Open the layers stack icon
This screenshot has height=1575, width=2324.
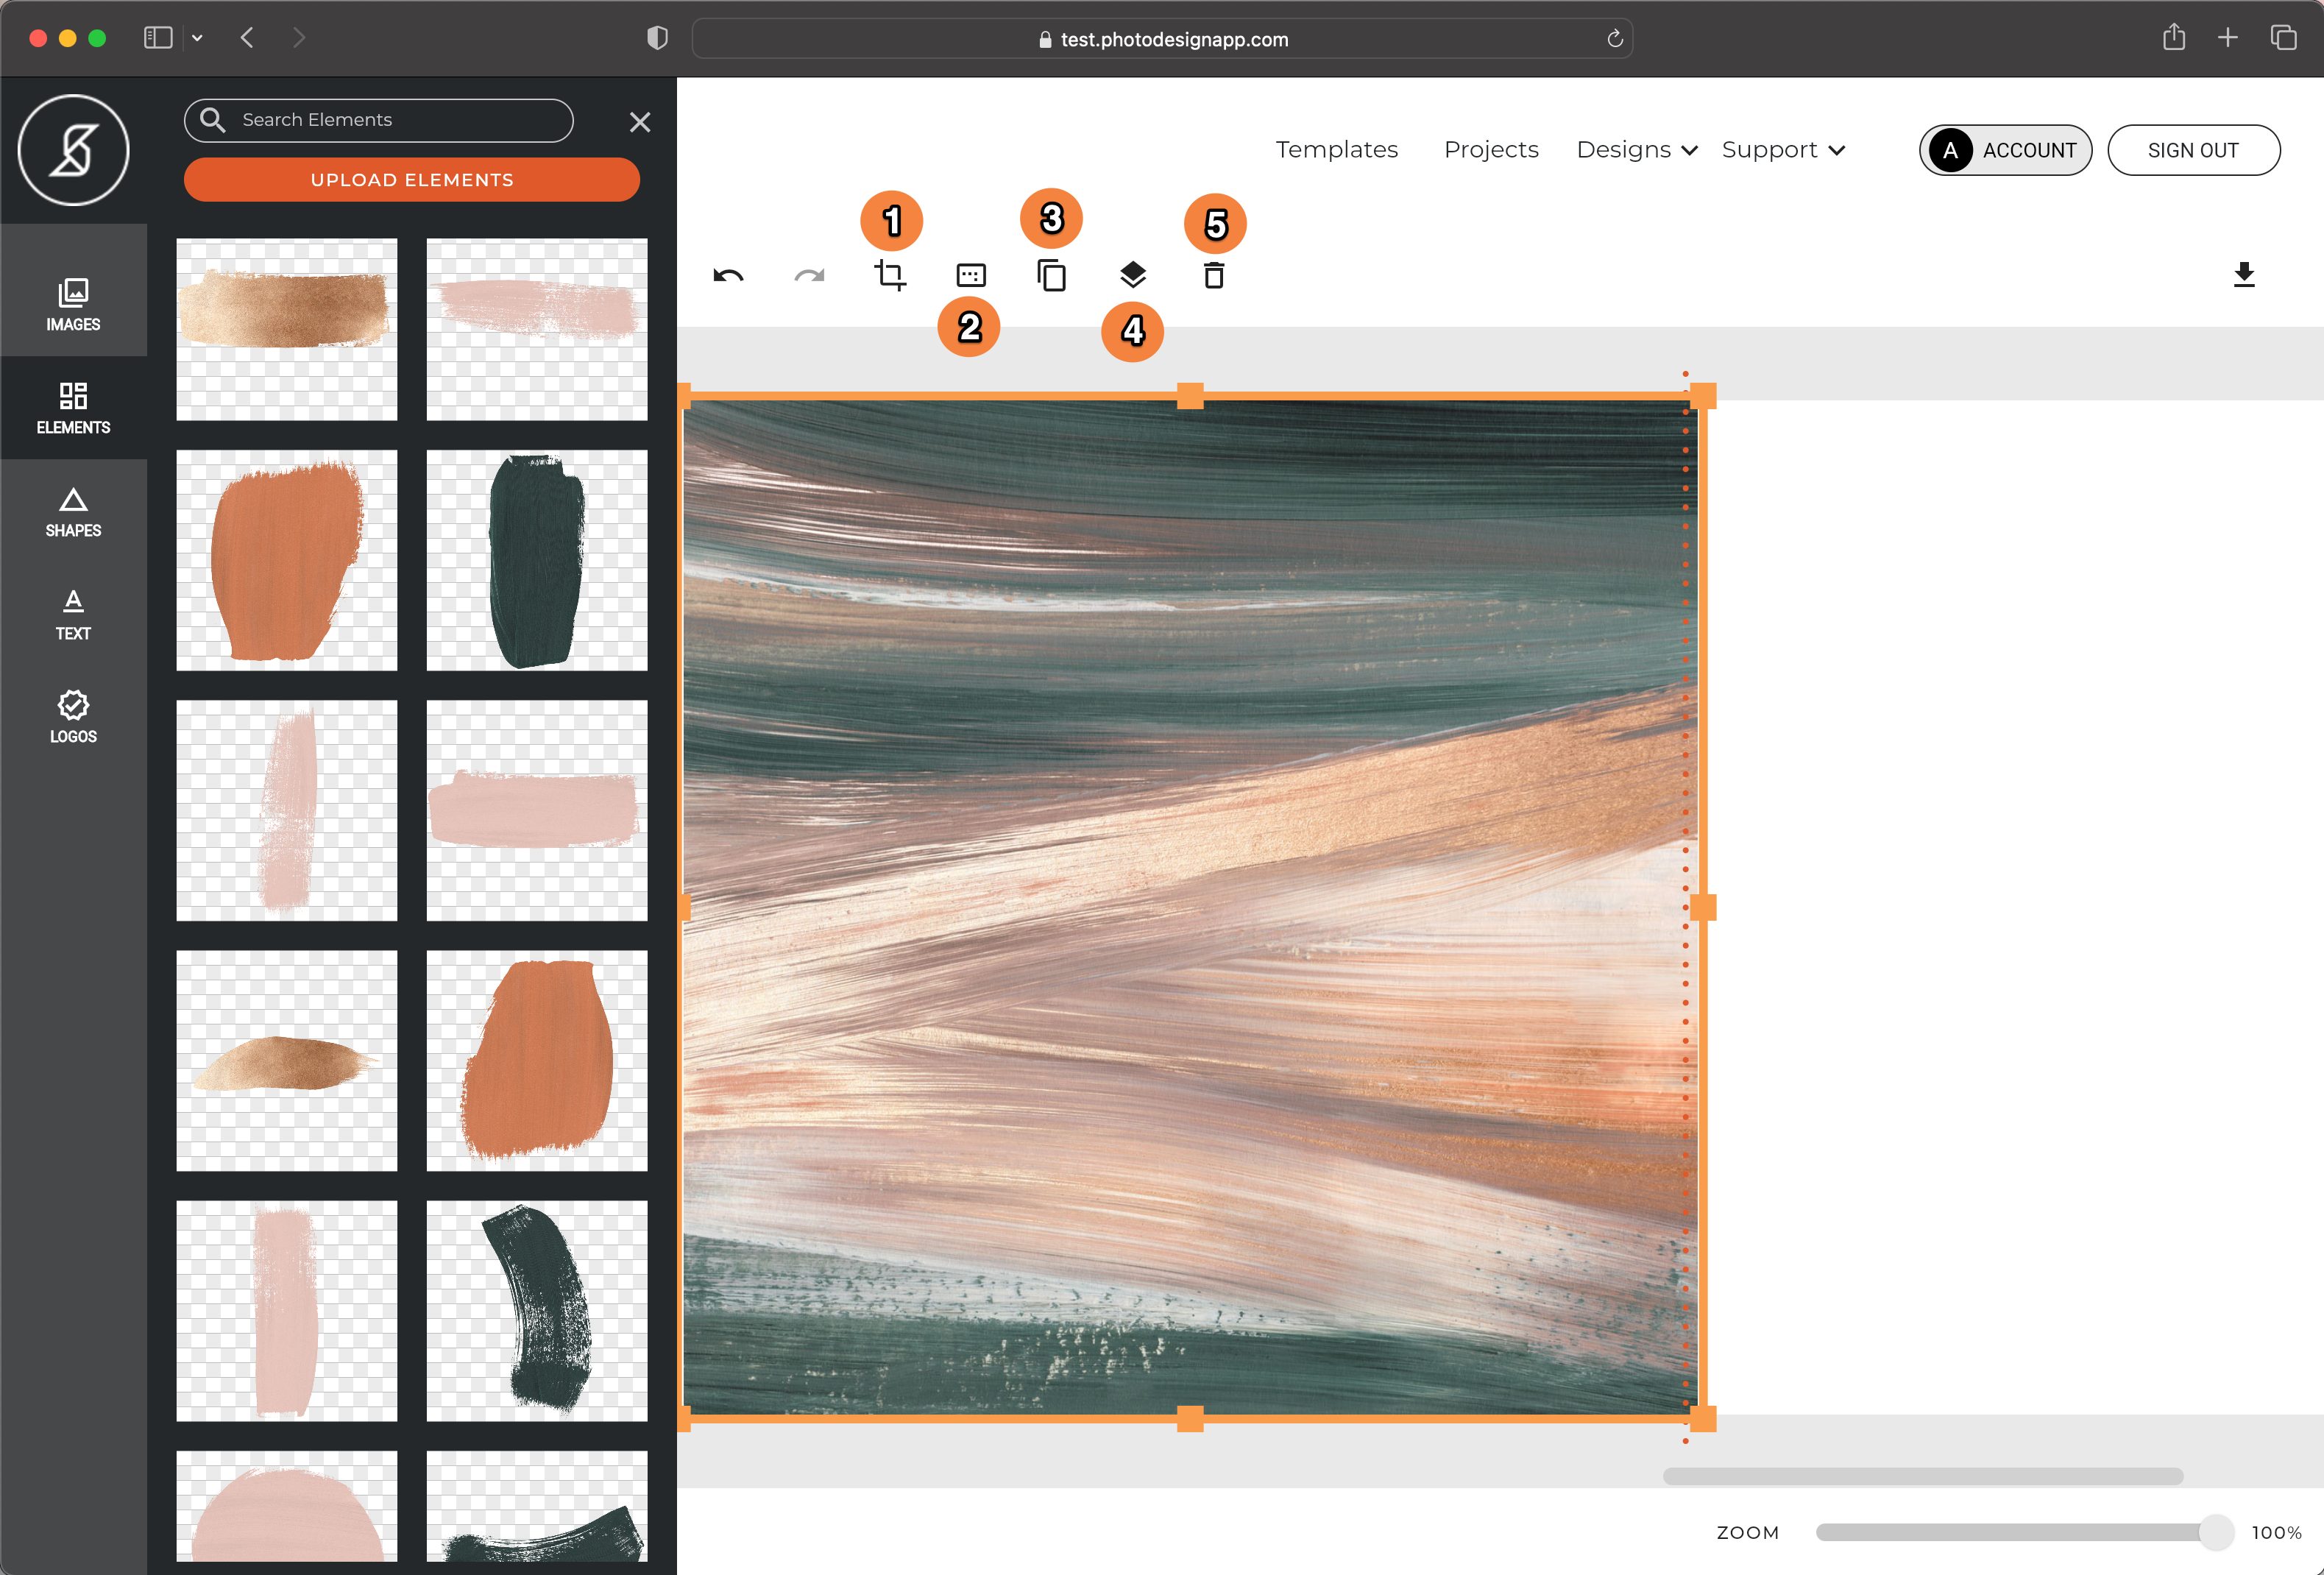coord(1133,275)
